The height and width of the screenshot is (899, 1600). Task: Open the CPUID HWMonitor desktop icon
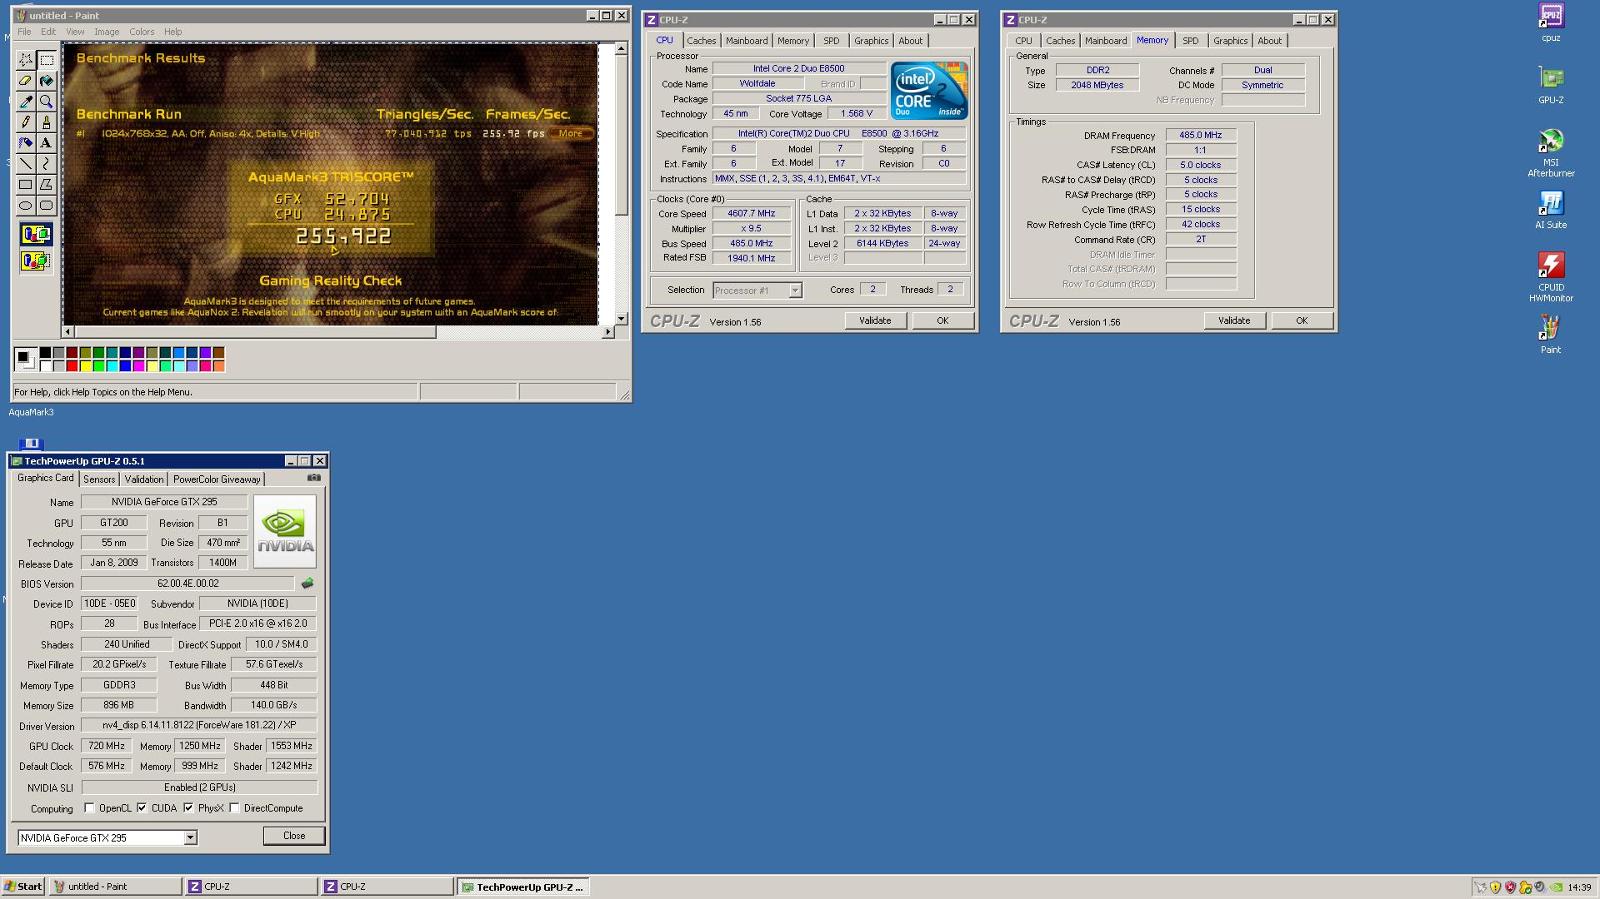point(1551,277)
